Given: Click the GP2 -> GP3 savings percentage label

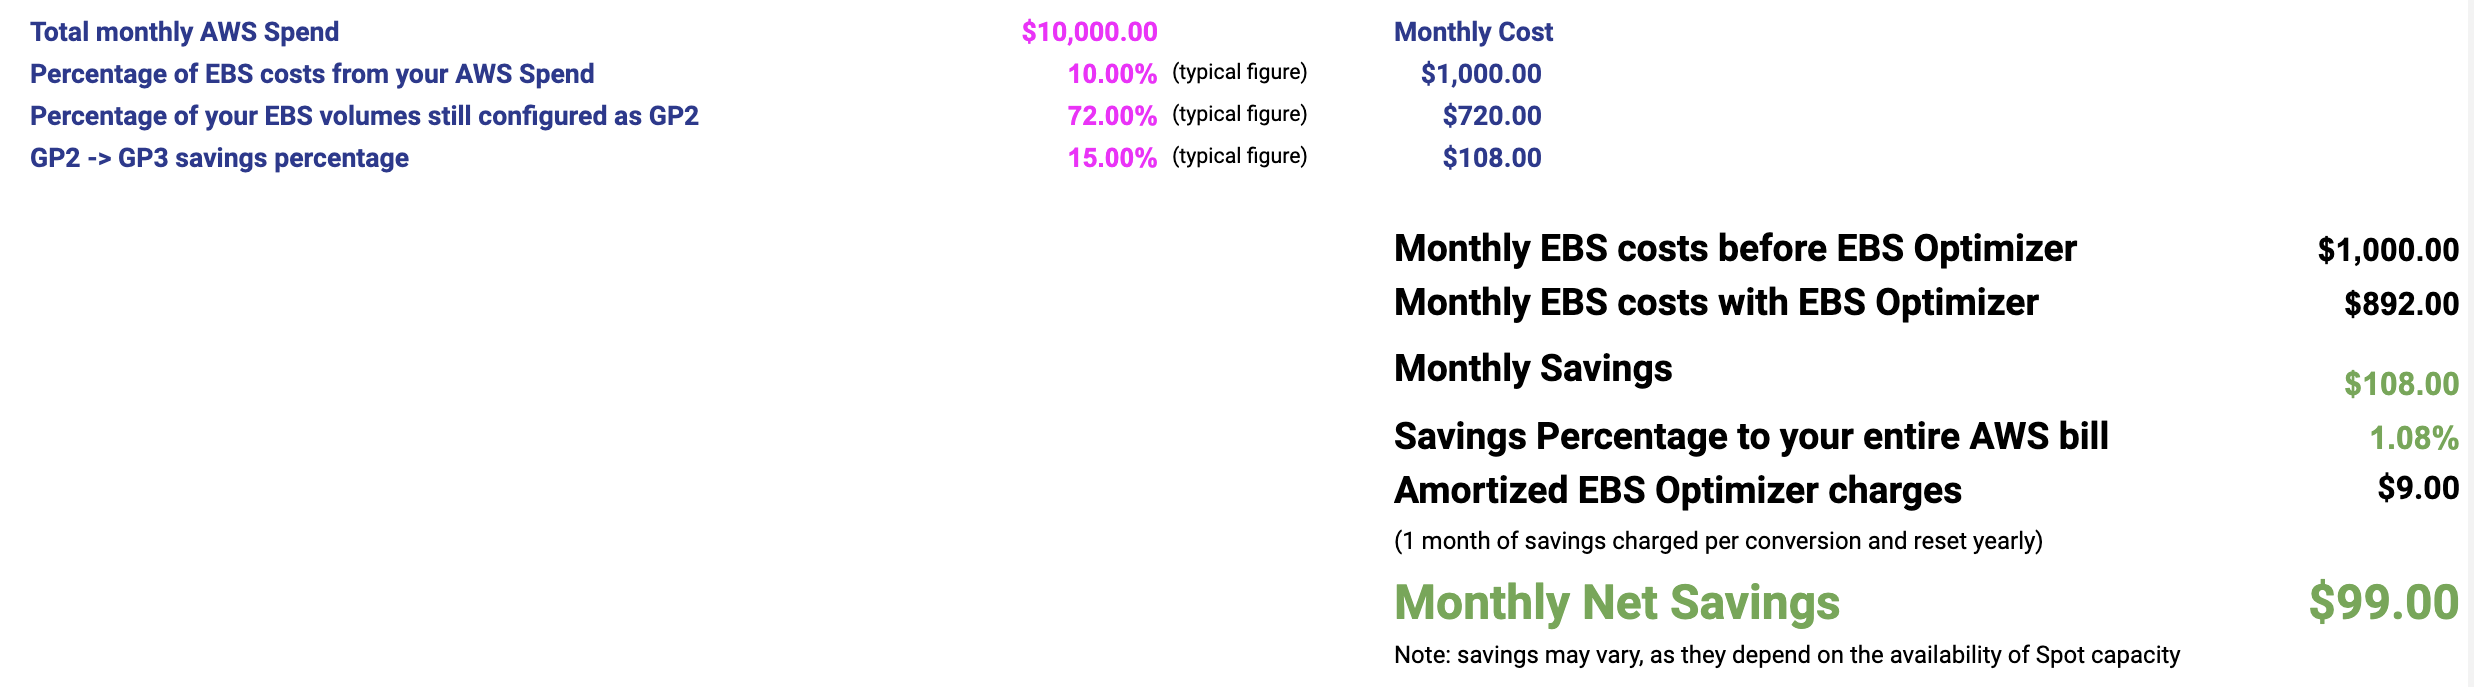Looking at the screenshot, I should pos(219,158).
